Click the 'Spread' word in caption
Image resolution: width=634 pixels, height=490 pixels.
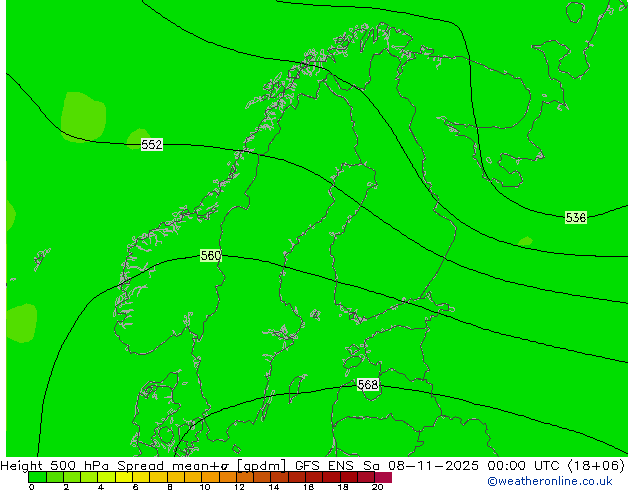click(x=140, y=466)
